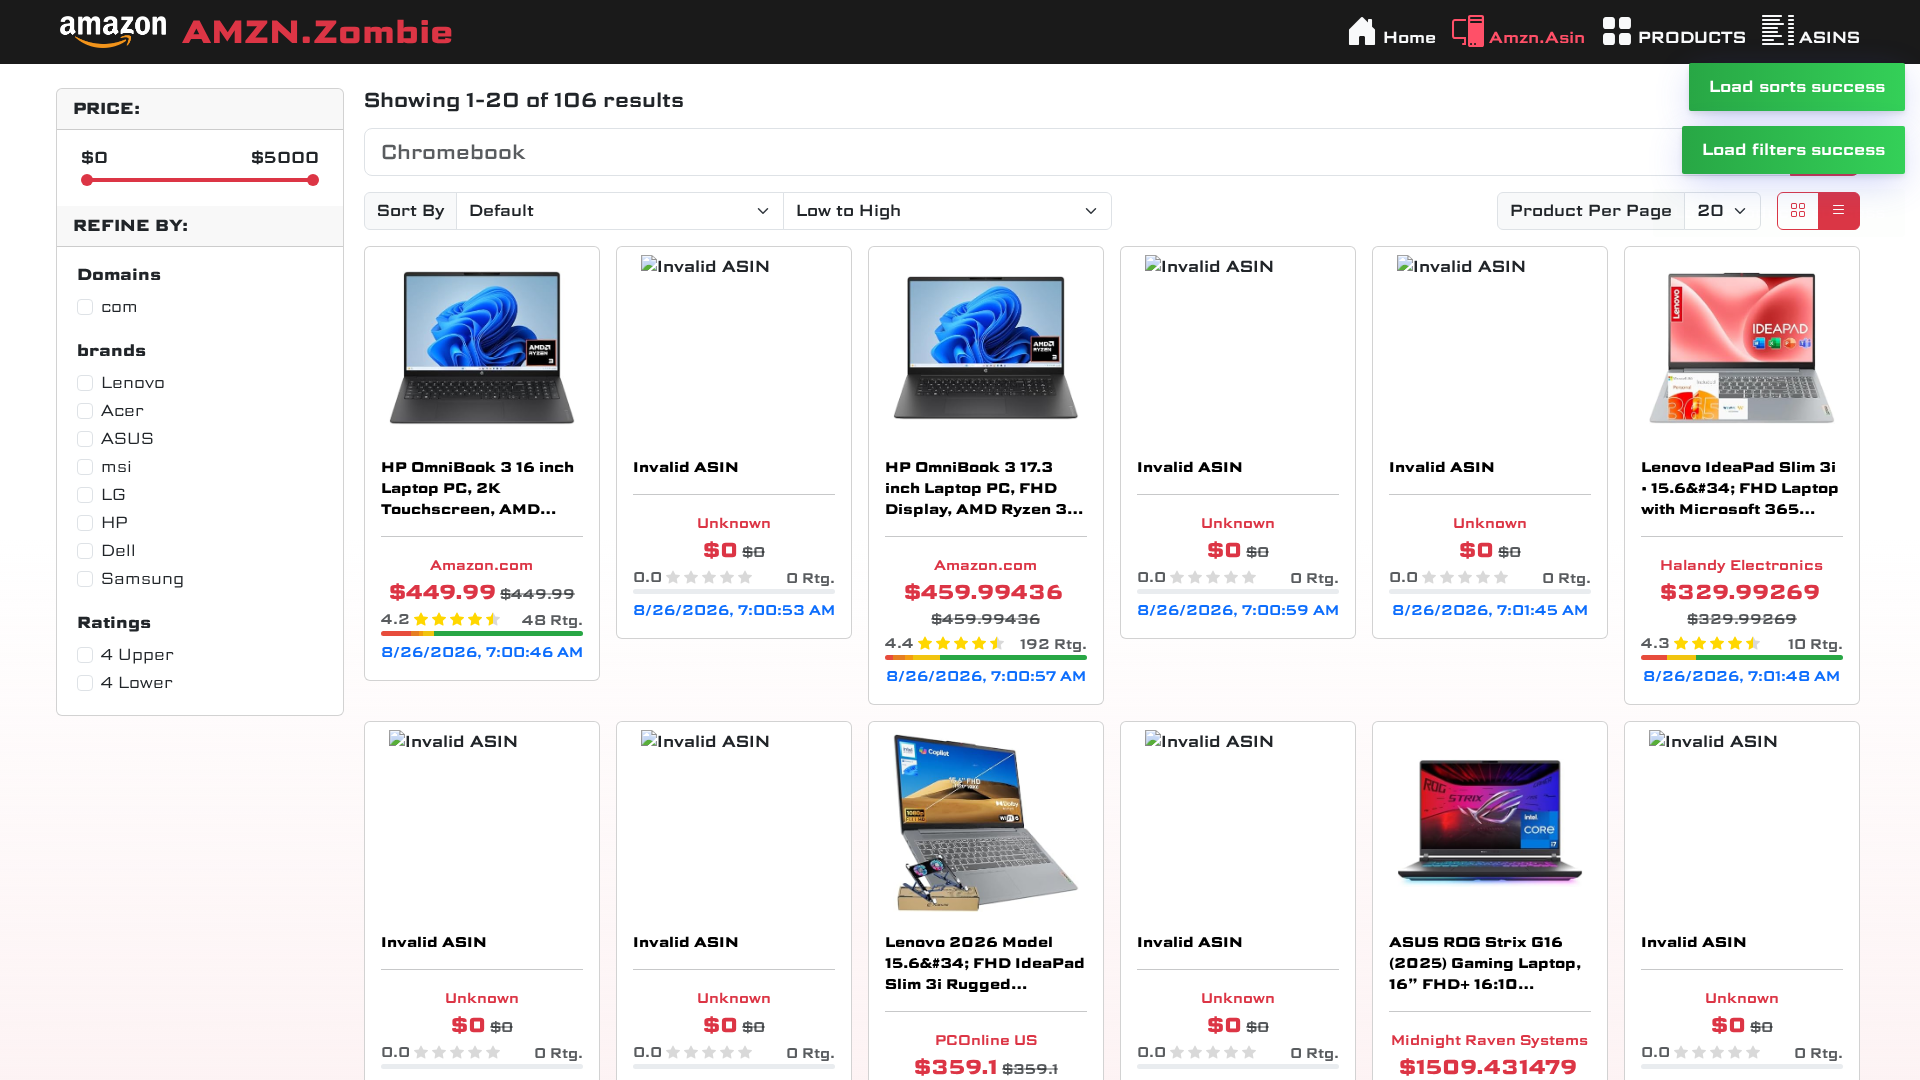Dismiss the Load filters success notification

(x=1793, y=150)
